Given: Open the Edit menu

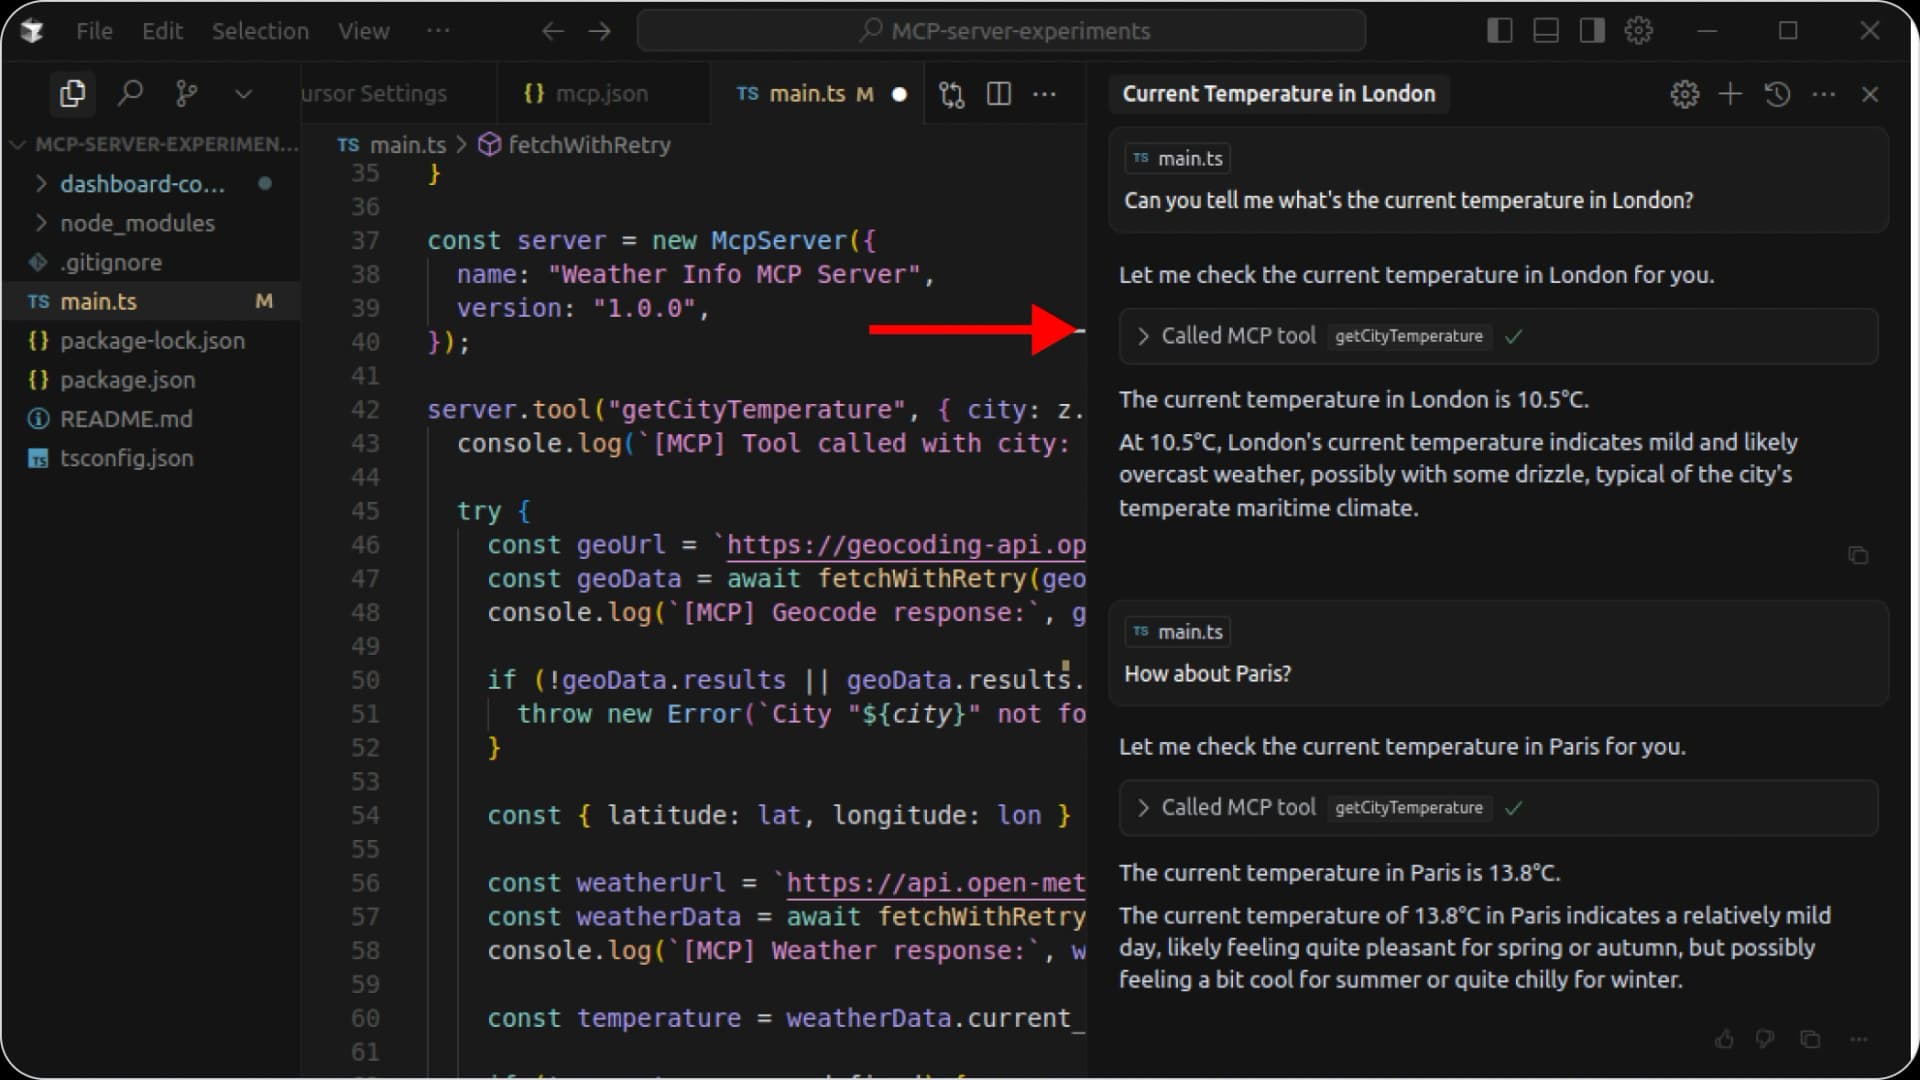Looking at the screenshot, I should pyautogui.click(x=162, y=31).
